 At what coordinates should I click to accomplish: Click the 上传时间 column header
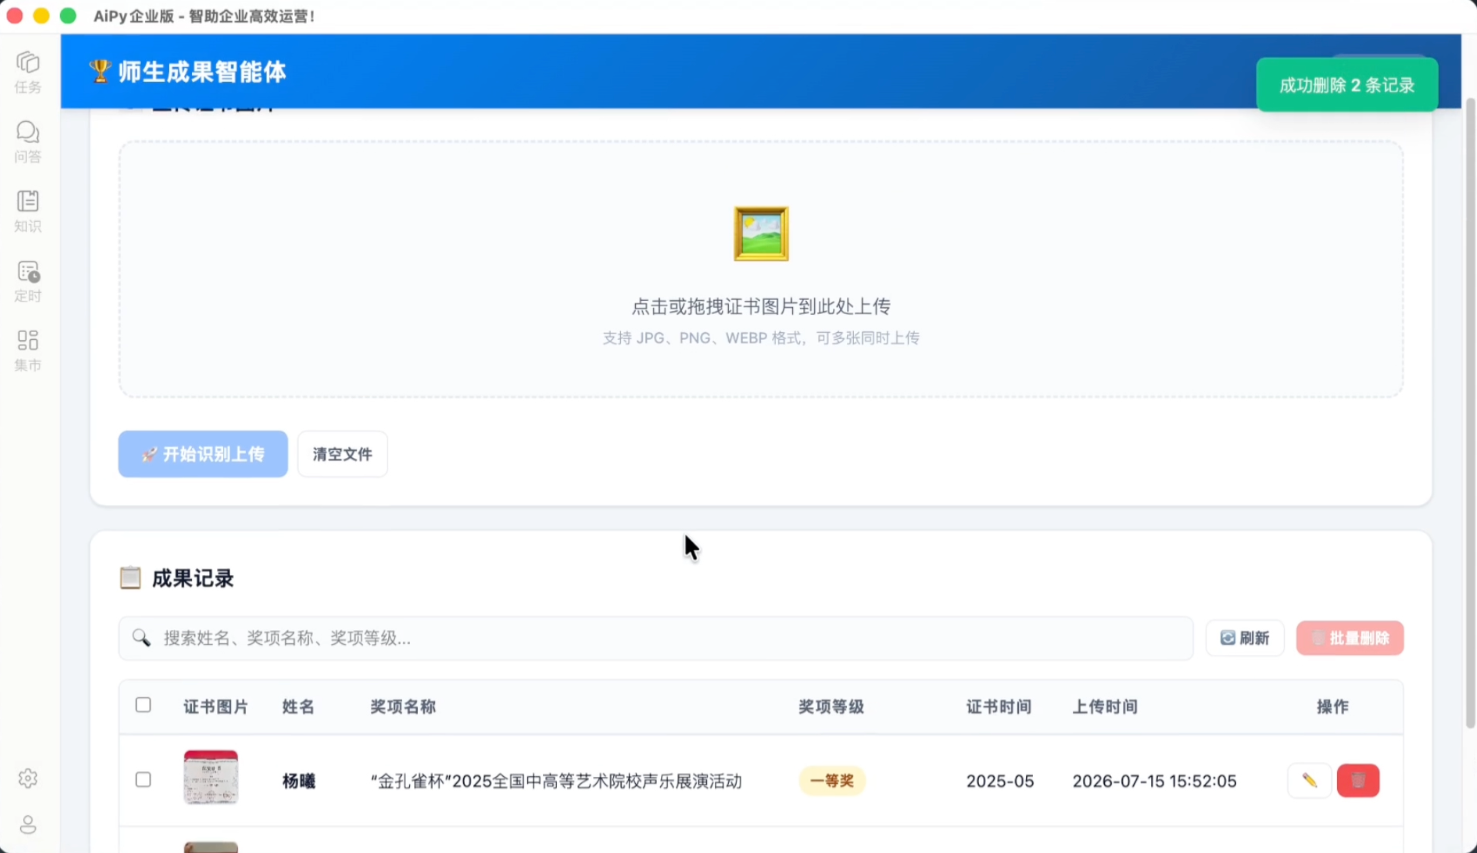point(1105,707)
